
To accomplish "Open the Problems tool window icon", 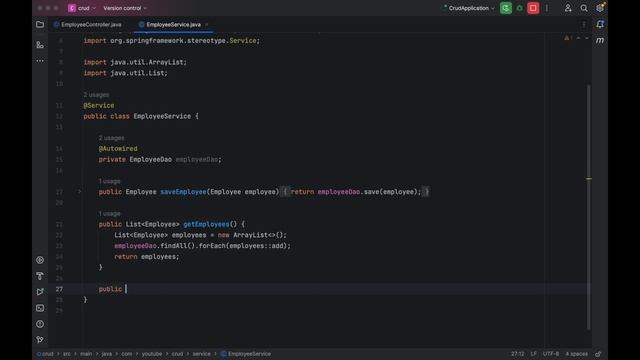I will (x=40, y=324).
